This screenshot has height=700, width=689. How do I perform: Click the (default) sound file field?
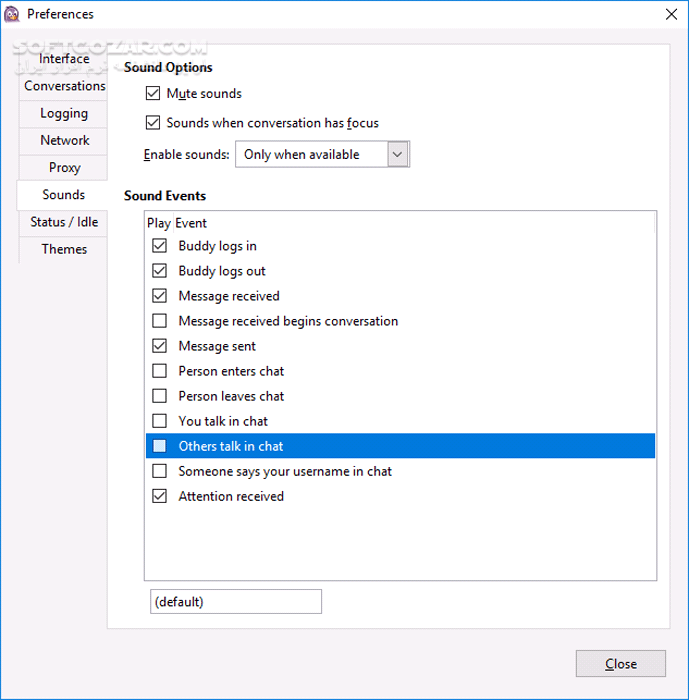[x=235, y=601]
